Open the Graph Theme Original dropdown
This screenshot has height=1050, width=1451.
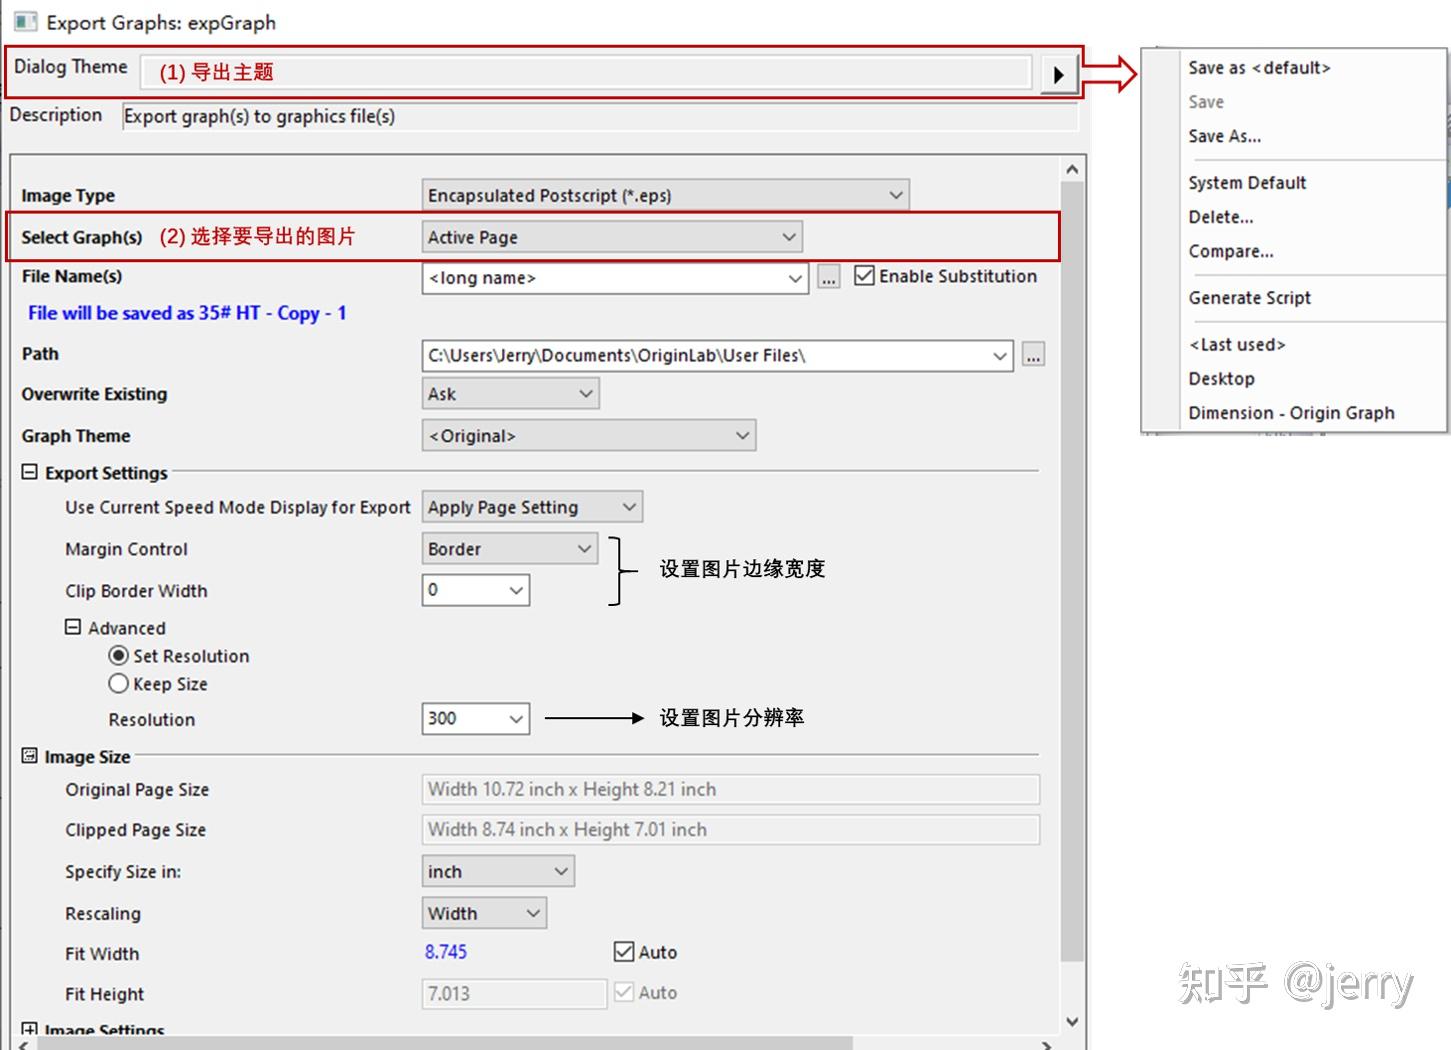click(589, 436)
